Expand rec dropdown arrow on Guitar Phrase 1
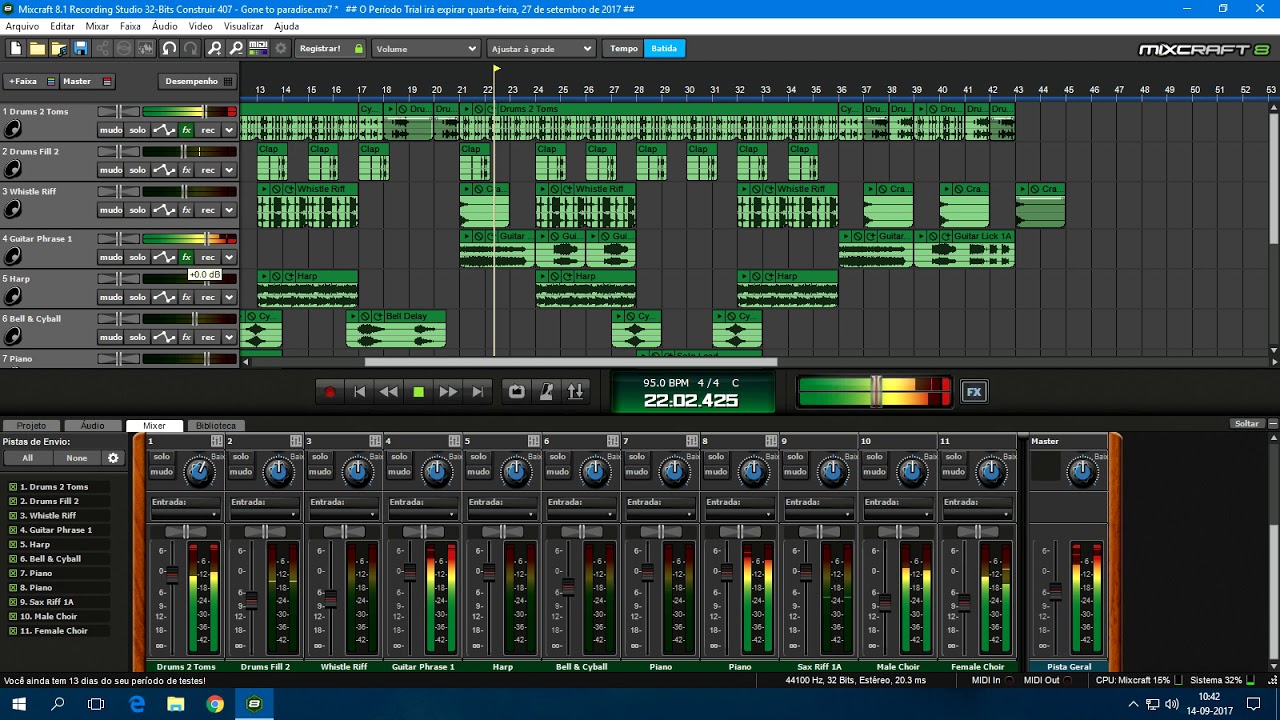This screenshot has width=1280, height=720. pos(229,257)
